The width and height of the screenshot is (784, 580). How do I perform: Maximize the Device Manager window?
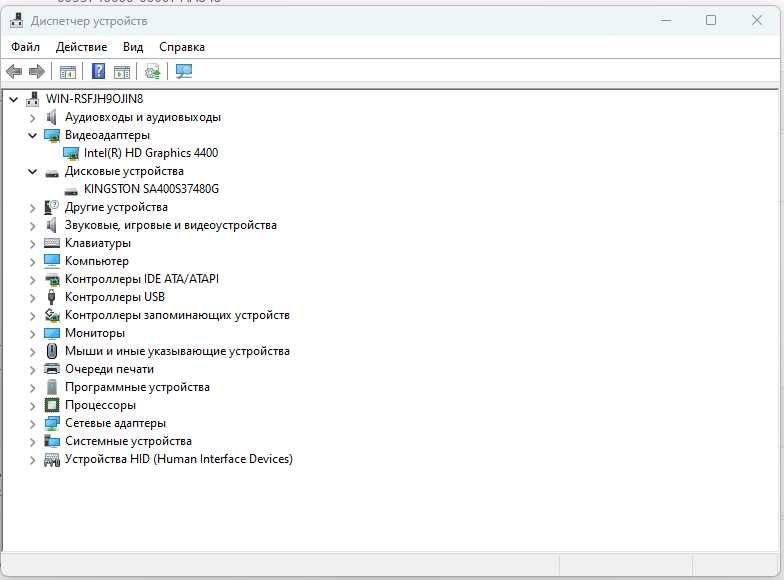coord(710,20)
